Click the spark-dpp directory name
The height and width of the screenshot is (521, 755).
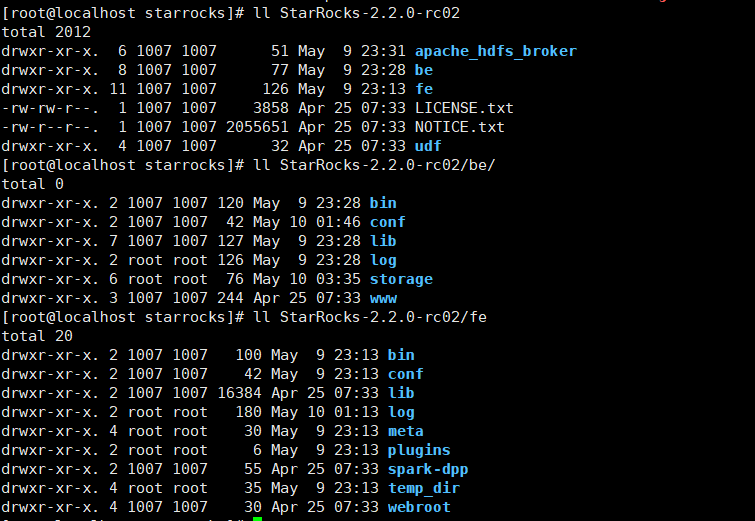coord(428,469)
